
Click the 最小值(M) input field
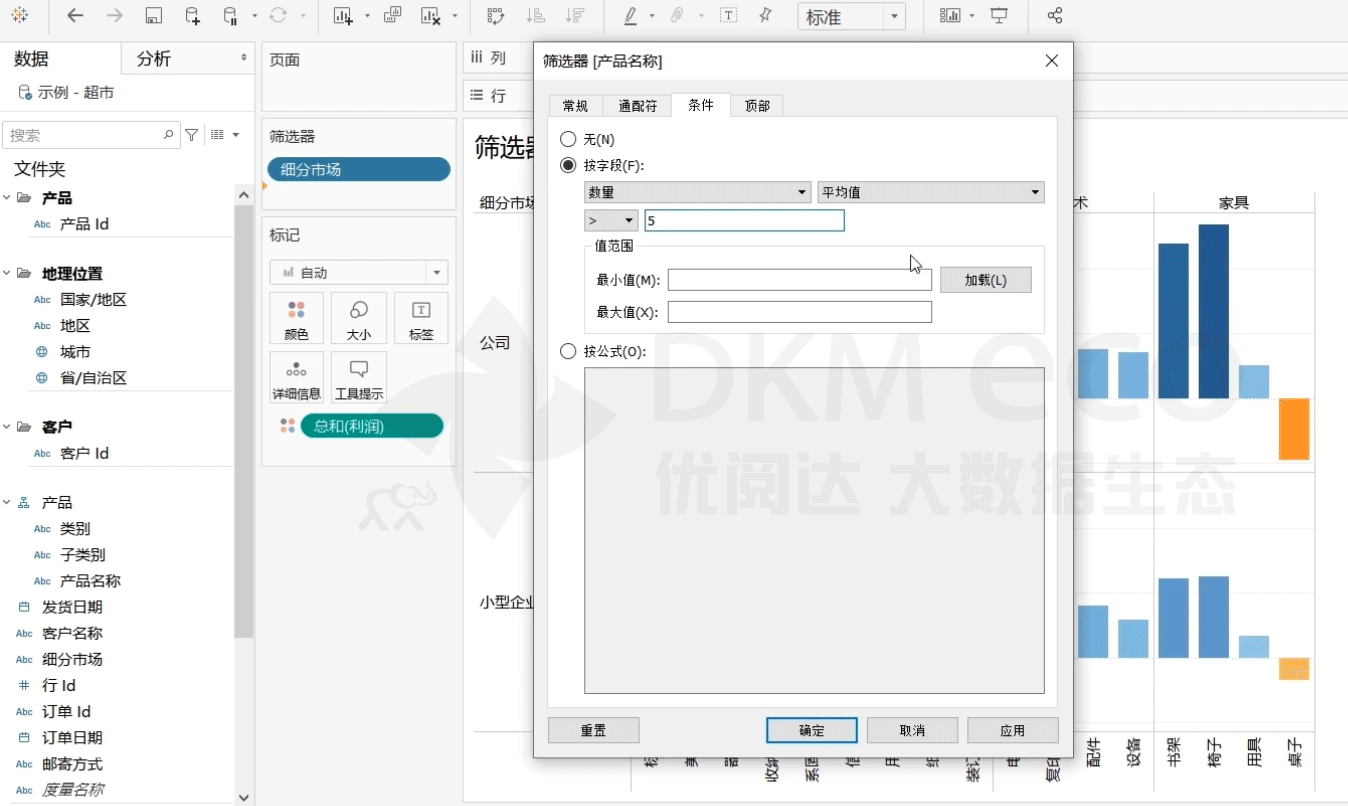pos(799,280)
